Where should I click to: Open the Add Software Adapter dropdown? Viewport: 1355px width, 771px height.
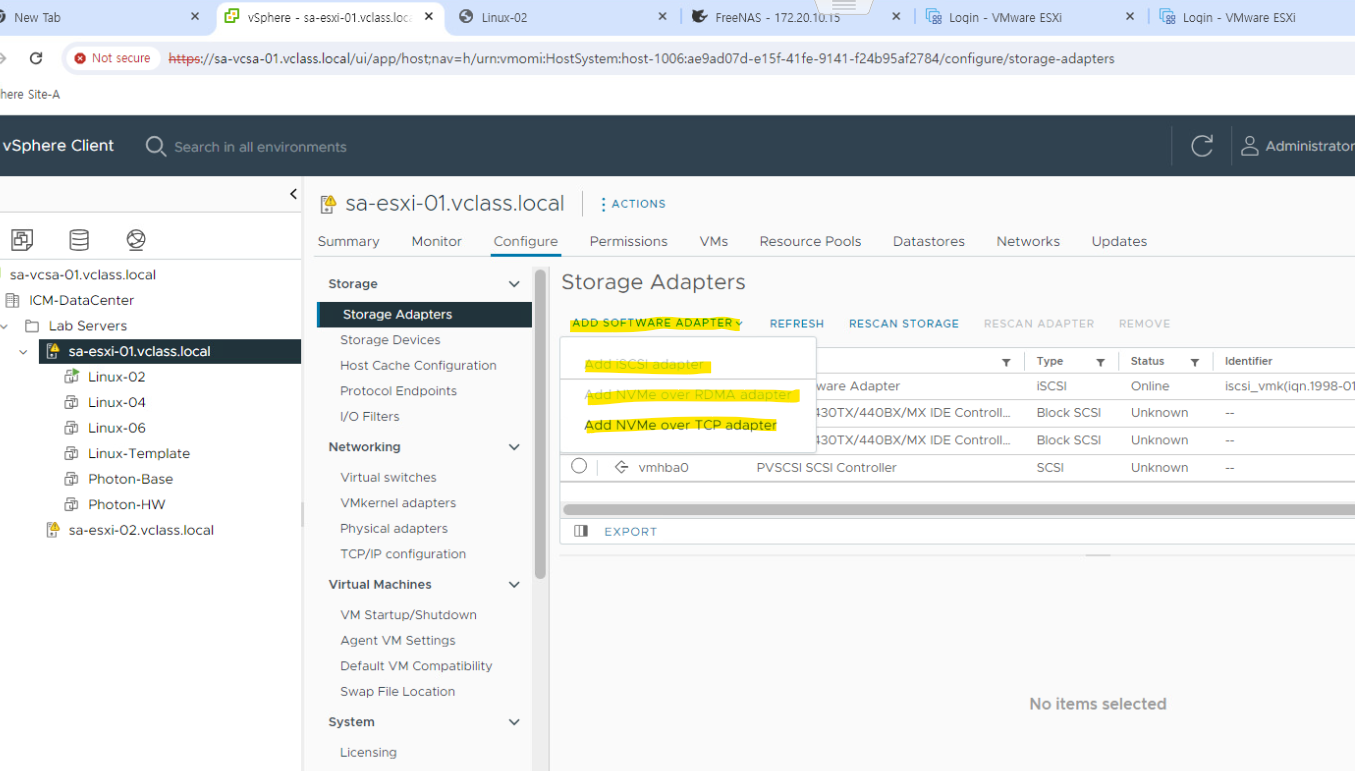click(x=657, y=323)
